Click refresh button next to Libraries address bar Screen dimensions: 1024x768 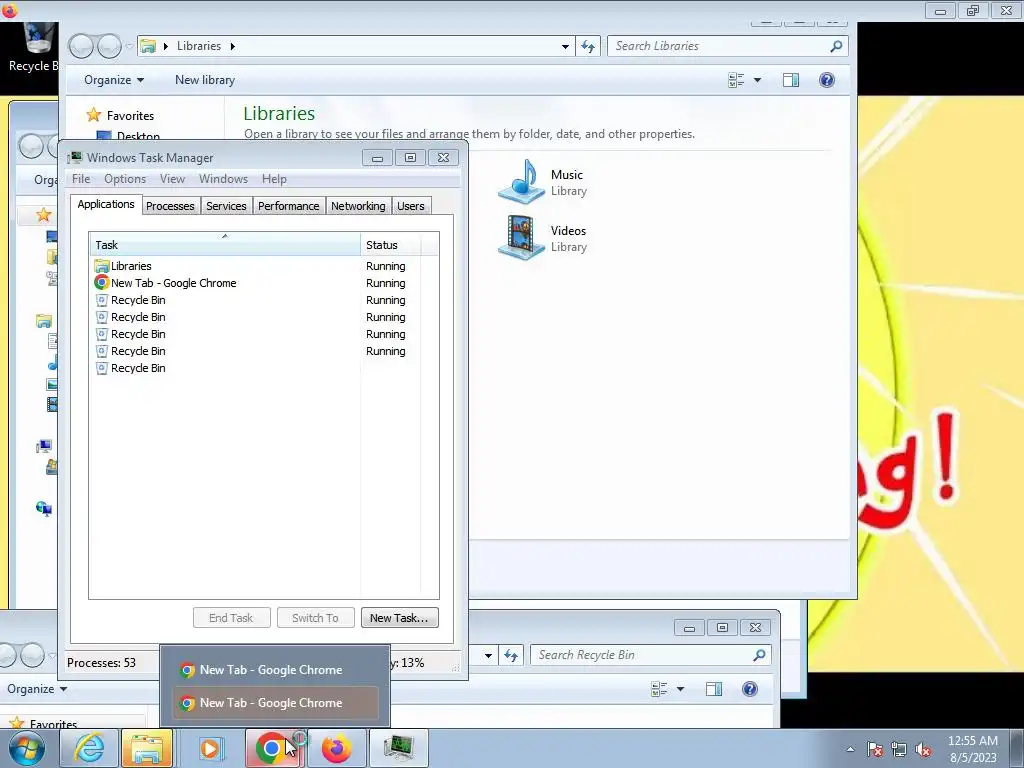[588, 46]
